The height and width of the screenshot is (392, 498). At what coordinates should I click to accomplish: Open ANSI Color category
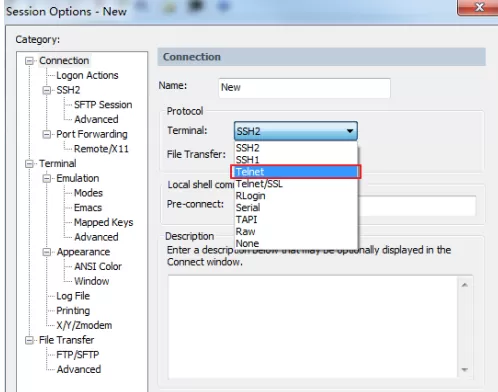[98, 266]
